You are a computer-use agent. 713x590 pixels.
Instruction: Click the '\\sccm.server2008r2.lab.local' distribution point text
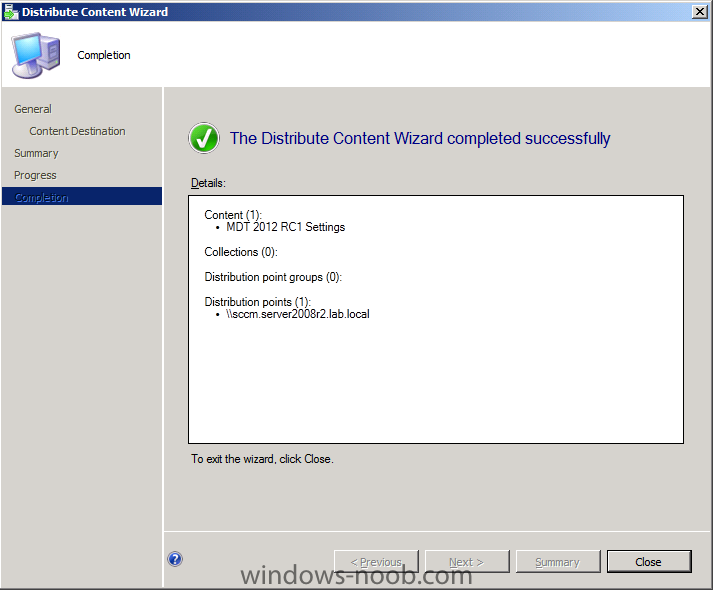point(298,314)
